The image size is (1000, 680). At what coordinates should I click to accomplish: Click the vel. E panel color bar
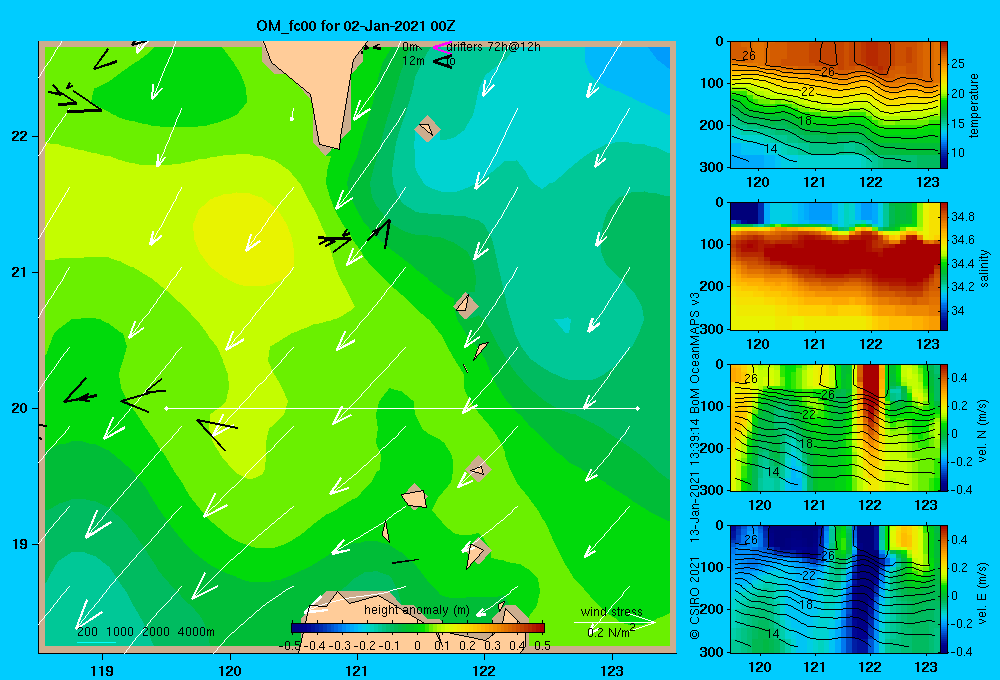pos(944,589)
